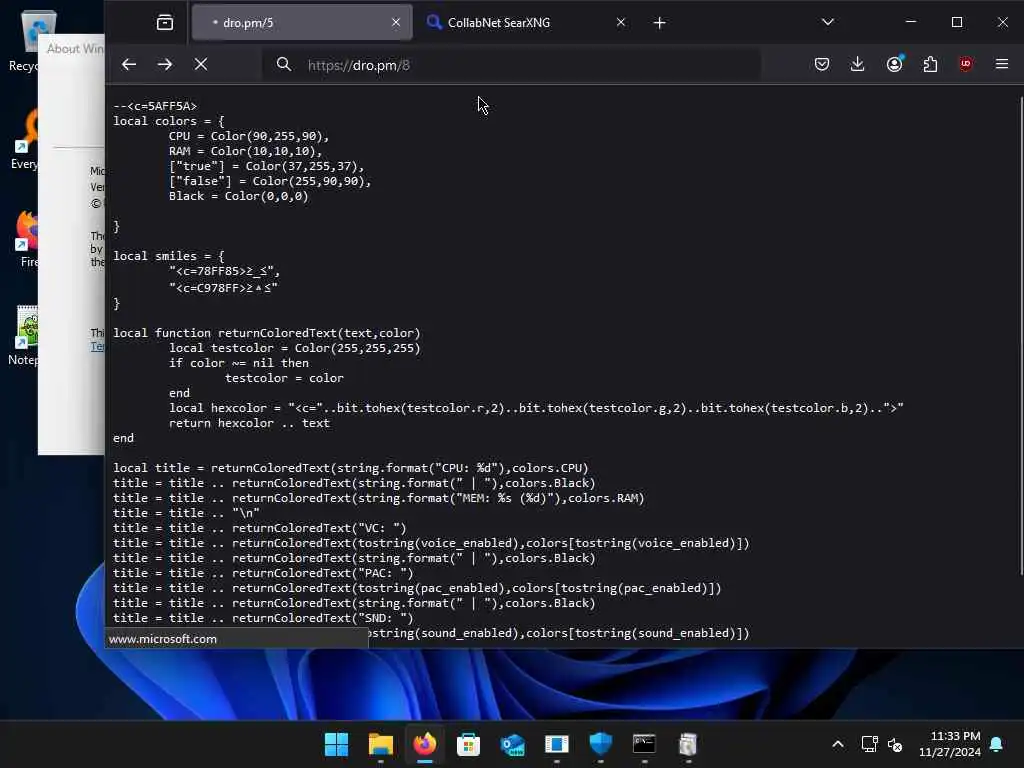
Task: Go forward to the next page
Action: click(165, 64)
